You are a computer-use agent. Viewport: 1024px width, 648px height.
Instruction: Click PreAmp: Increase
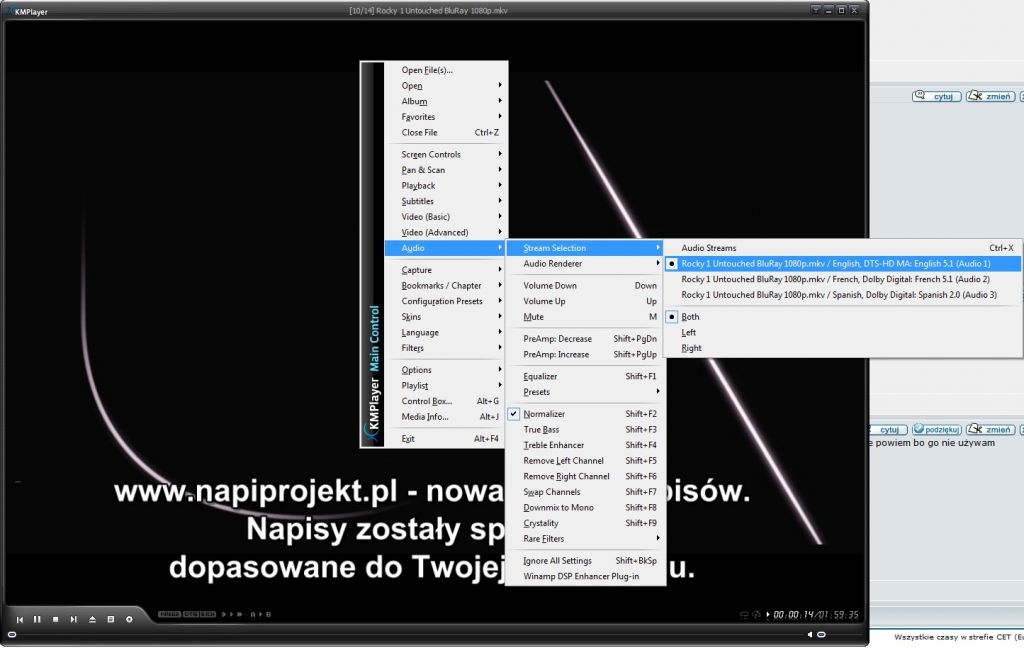(585, 354)
